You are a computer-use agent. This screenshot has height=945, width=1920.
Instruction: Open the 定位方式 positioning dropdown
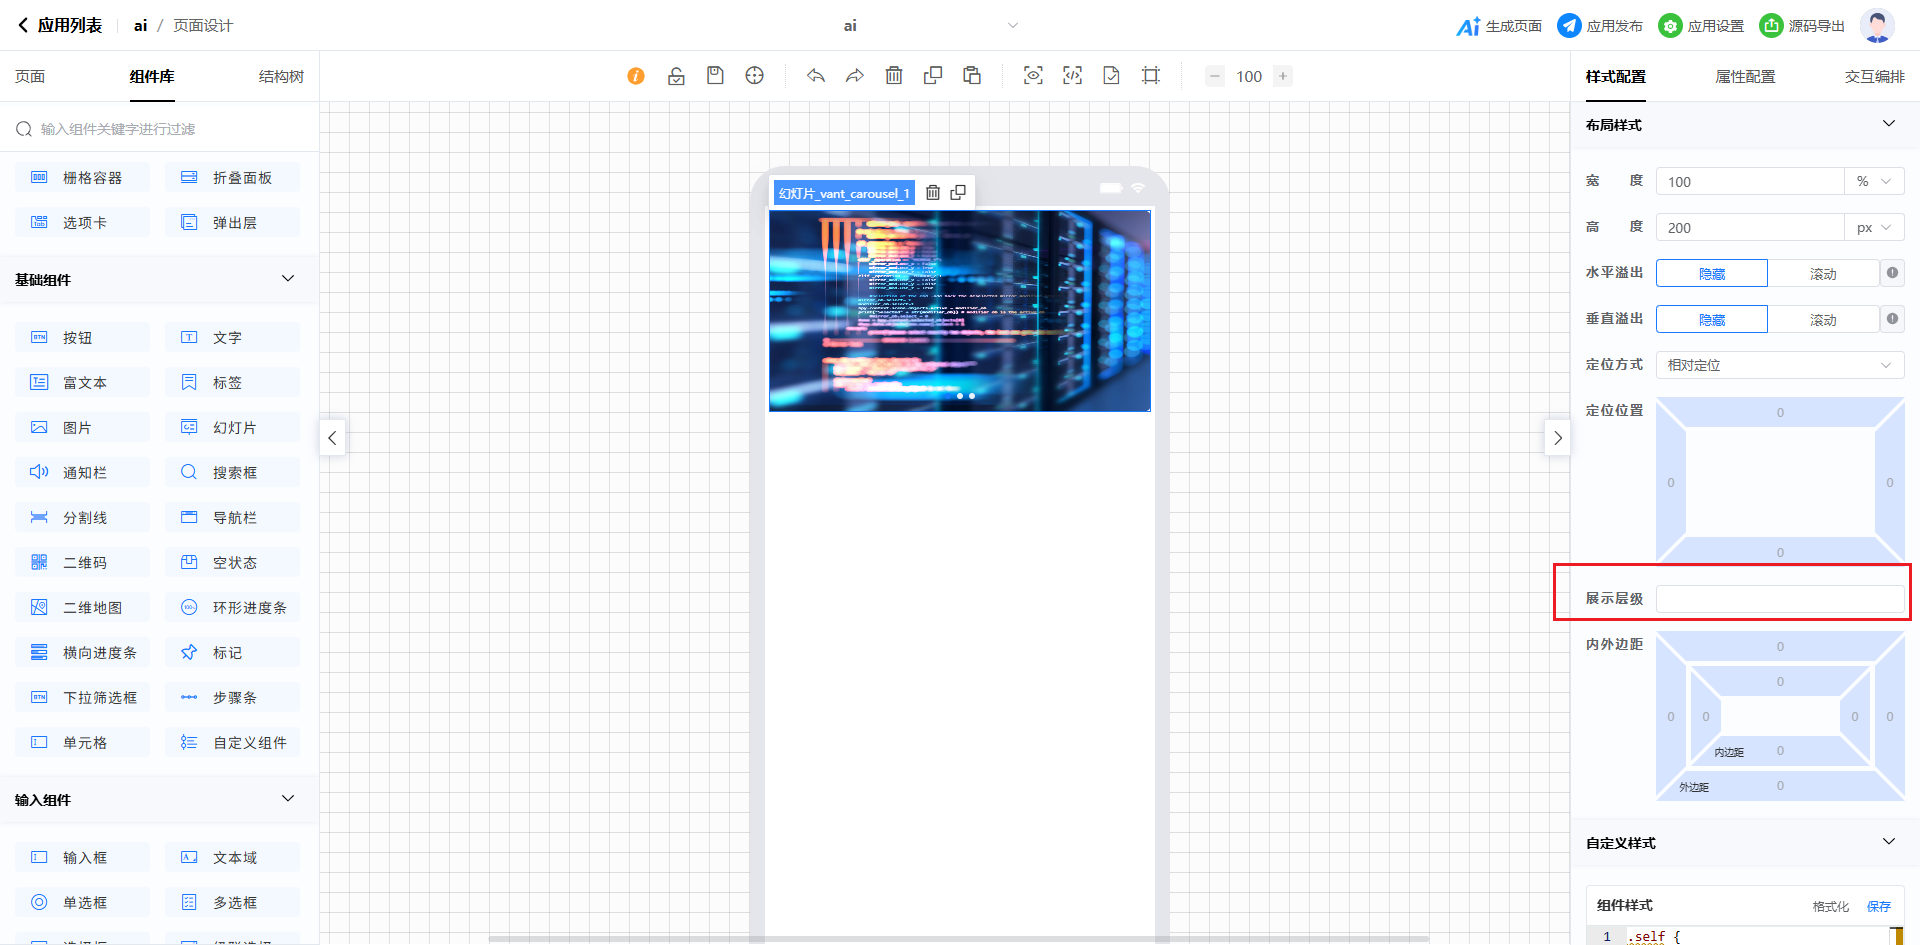pos(1779,366)
